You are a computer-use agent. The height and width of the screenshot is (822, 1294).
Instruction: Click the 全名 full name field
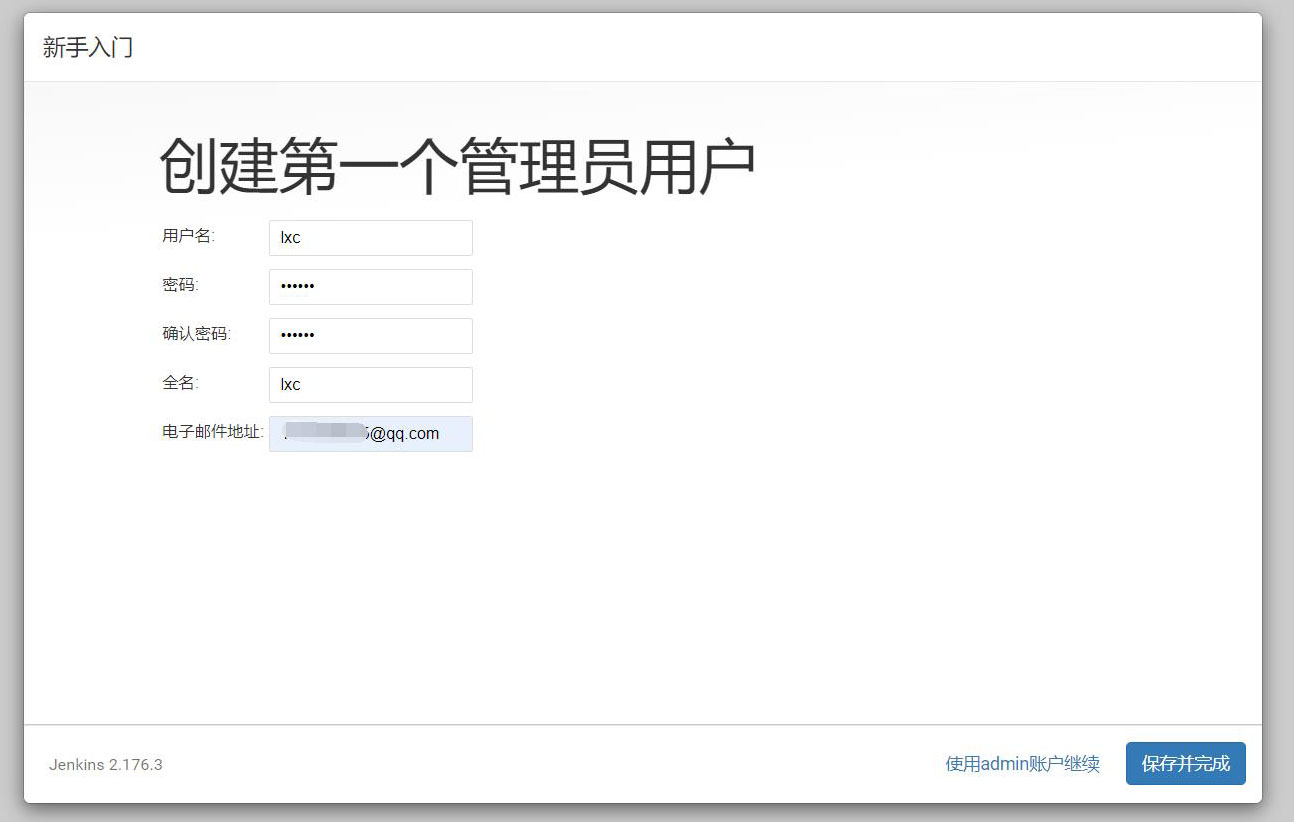coord(370,385)
